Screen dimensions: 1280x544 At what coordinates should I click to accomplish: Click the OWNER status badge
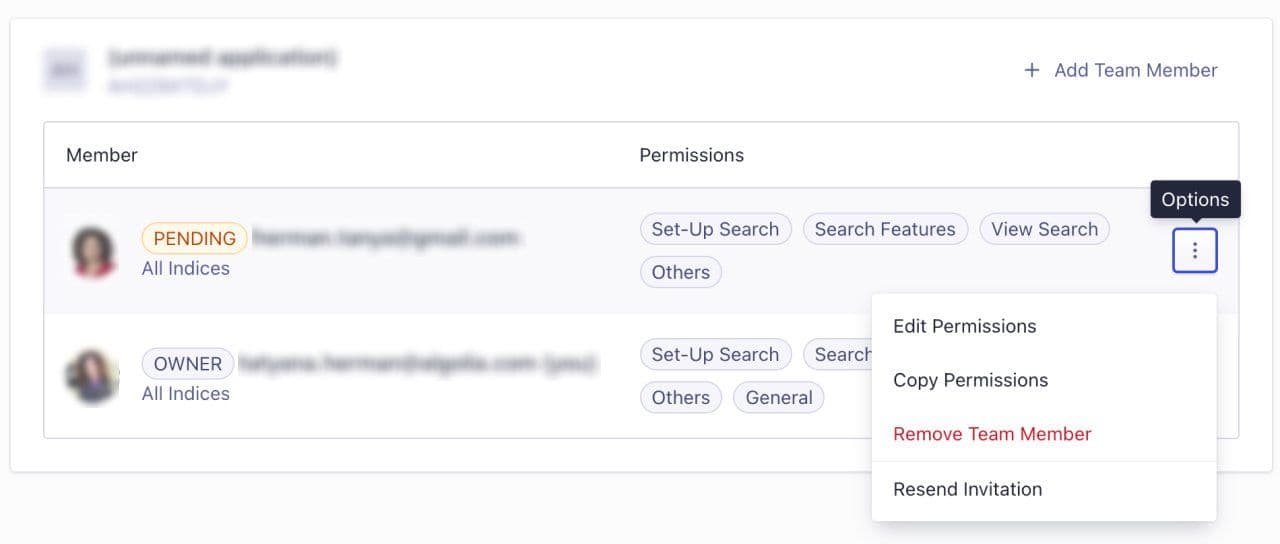(x=188, y=363)
